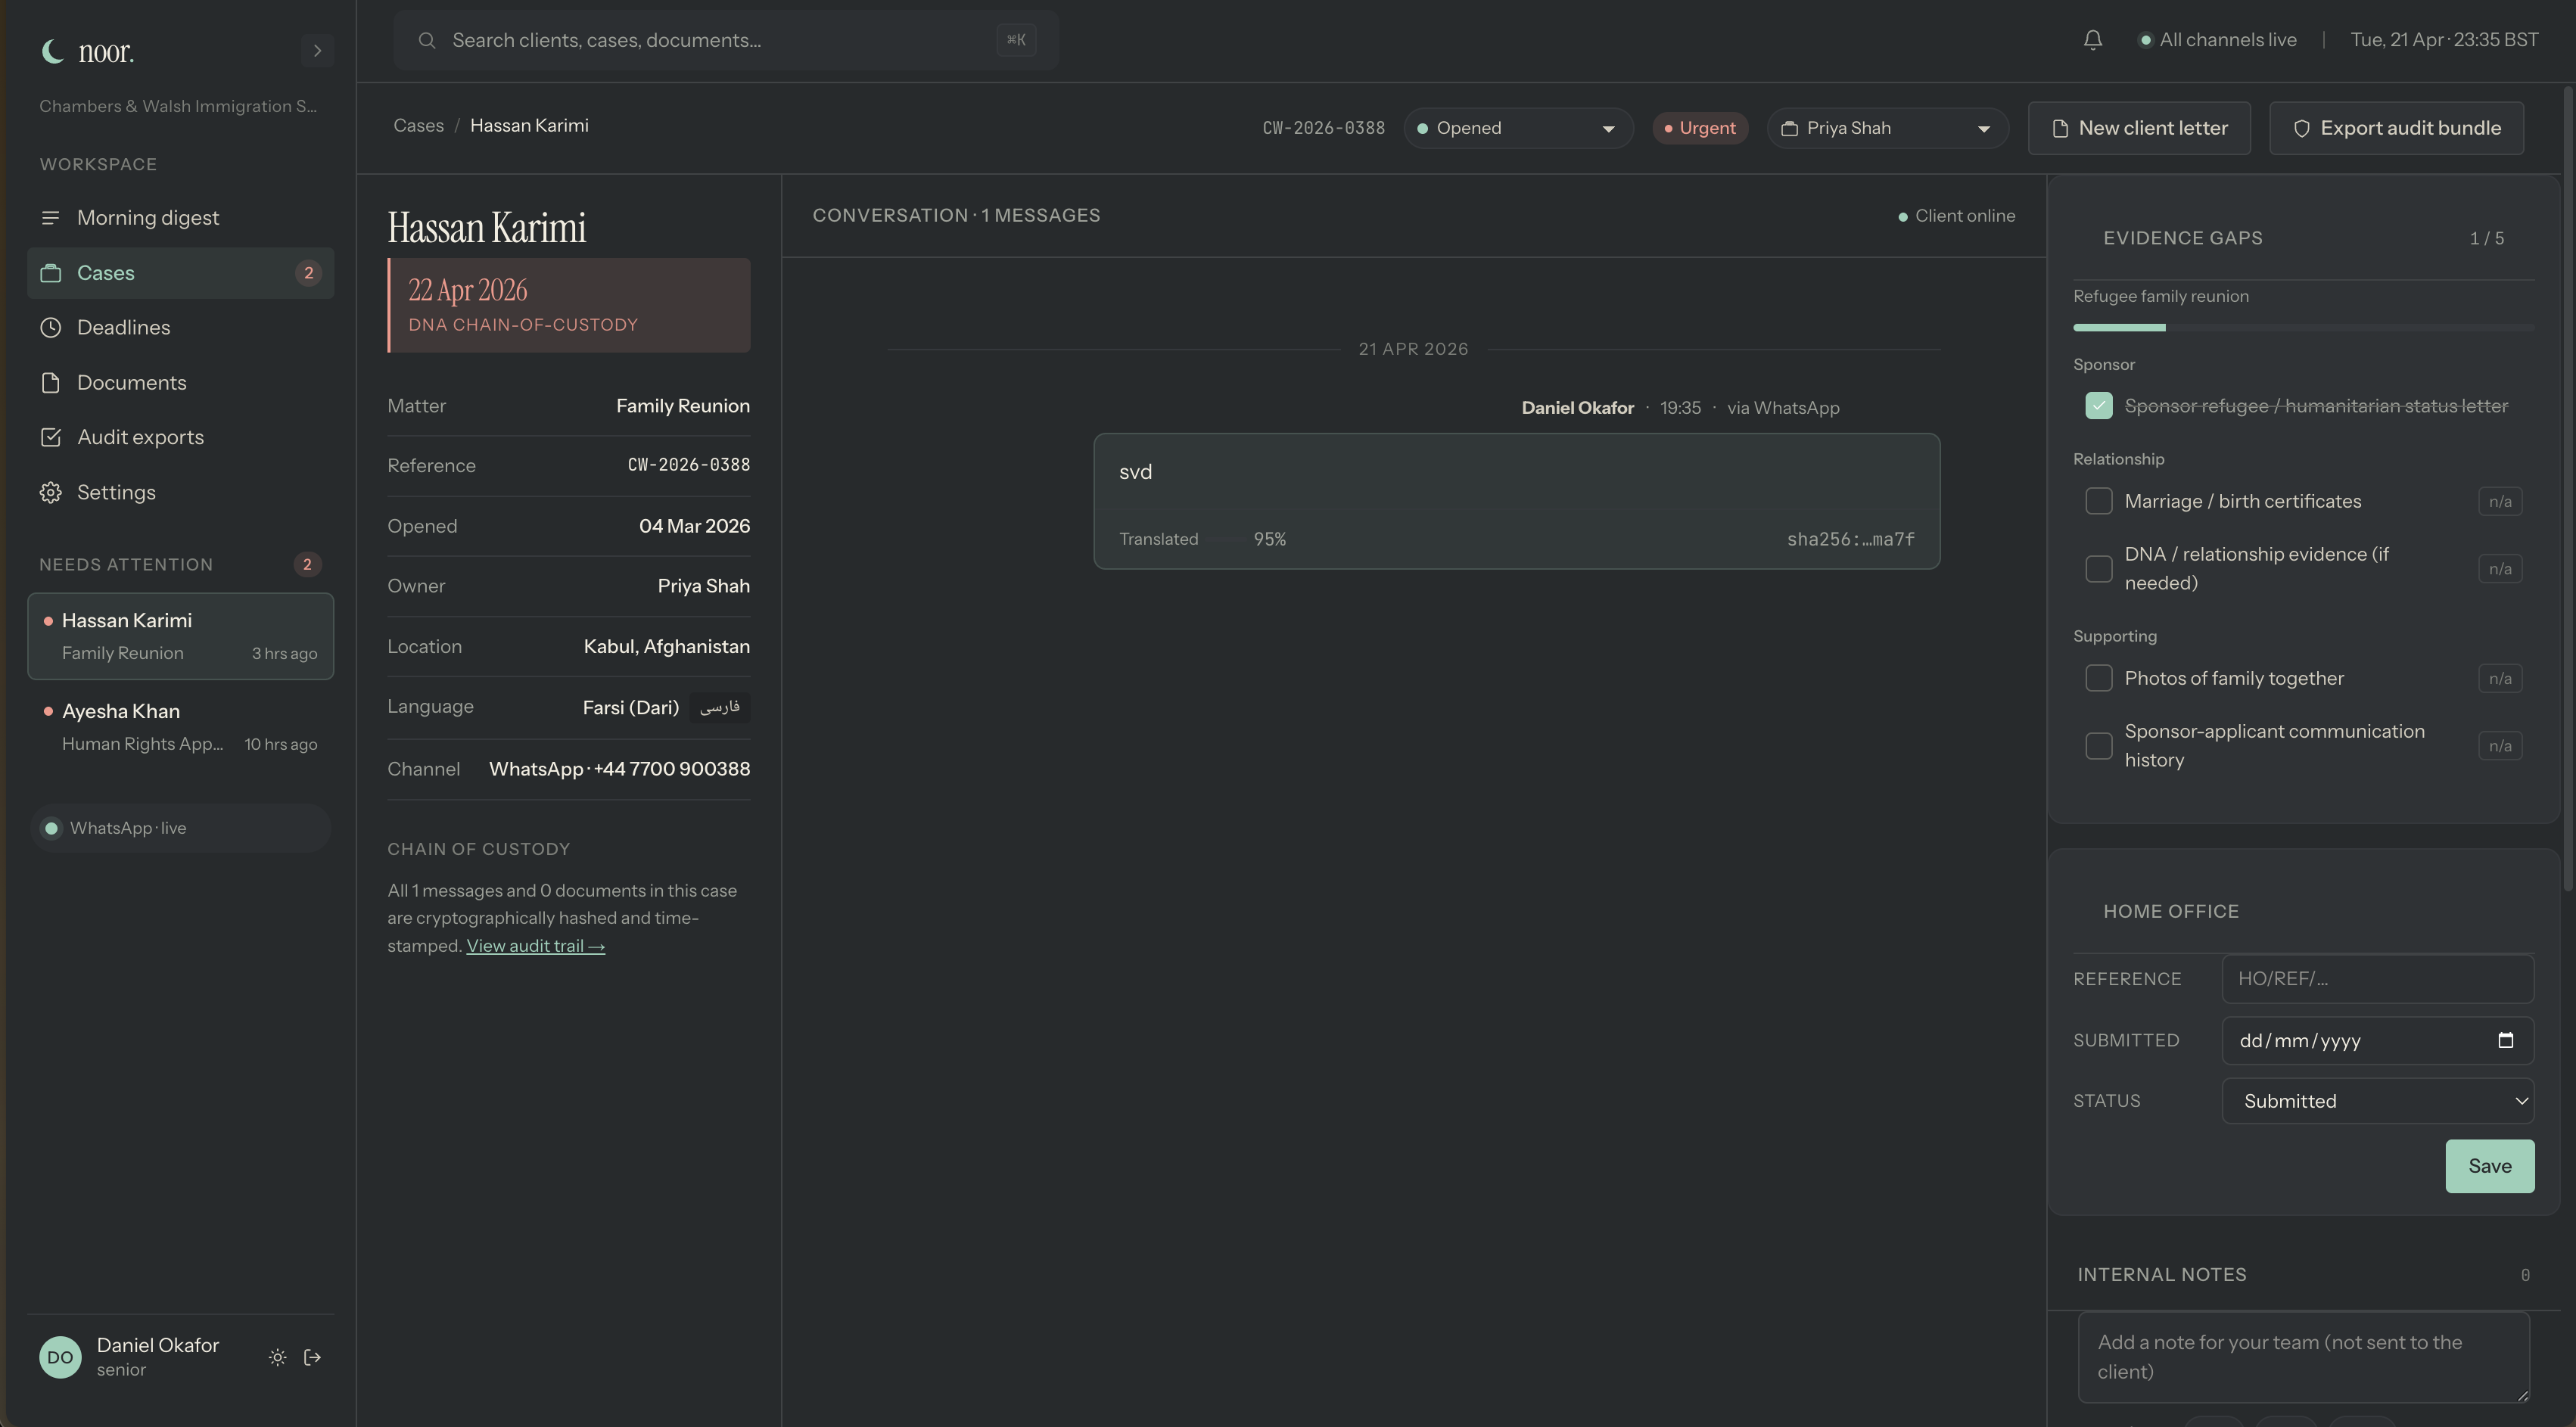Click the noor crescent moon logo
This screenshot has height=1427, width=2576.
pos(52,50)
